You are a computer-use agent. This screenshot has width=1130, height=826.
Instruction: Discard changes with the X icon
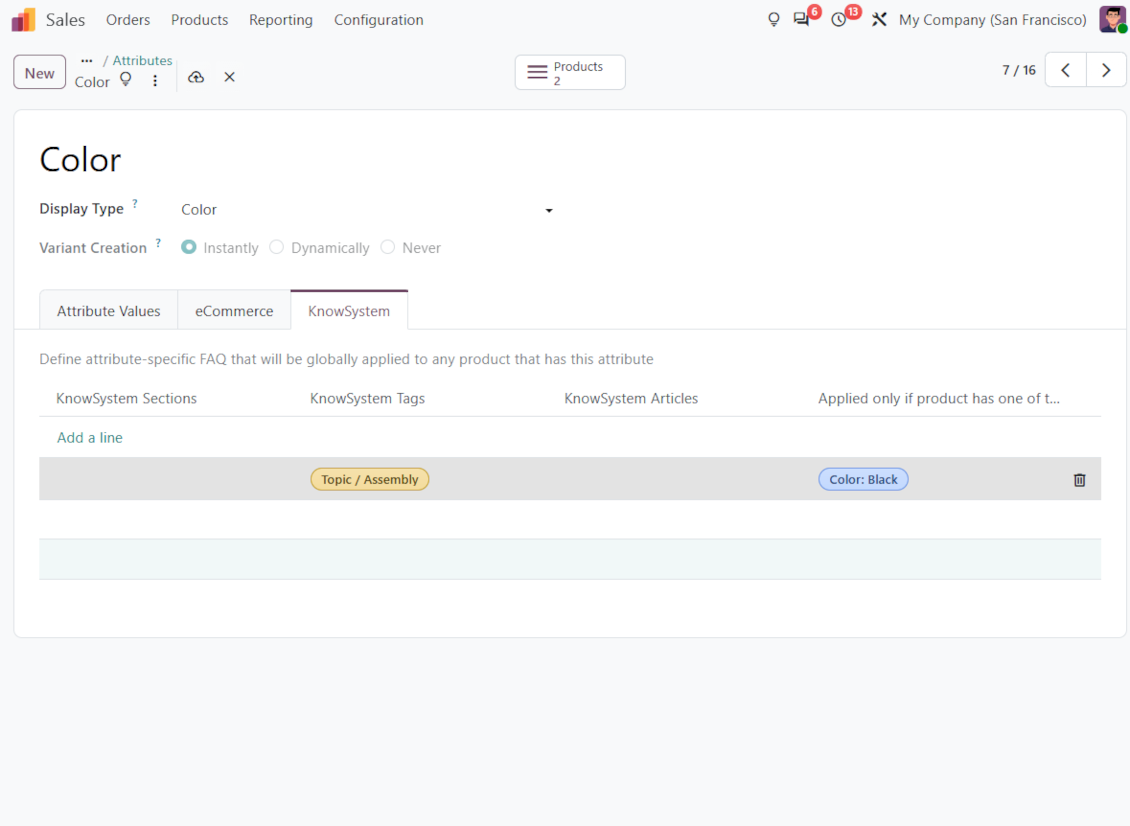[x=229, y=77]
